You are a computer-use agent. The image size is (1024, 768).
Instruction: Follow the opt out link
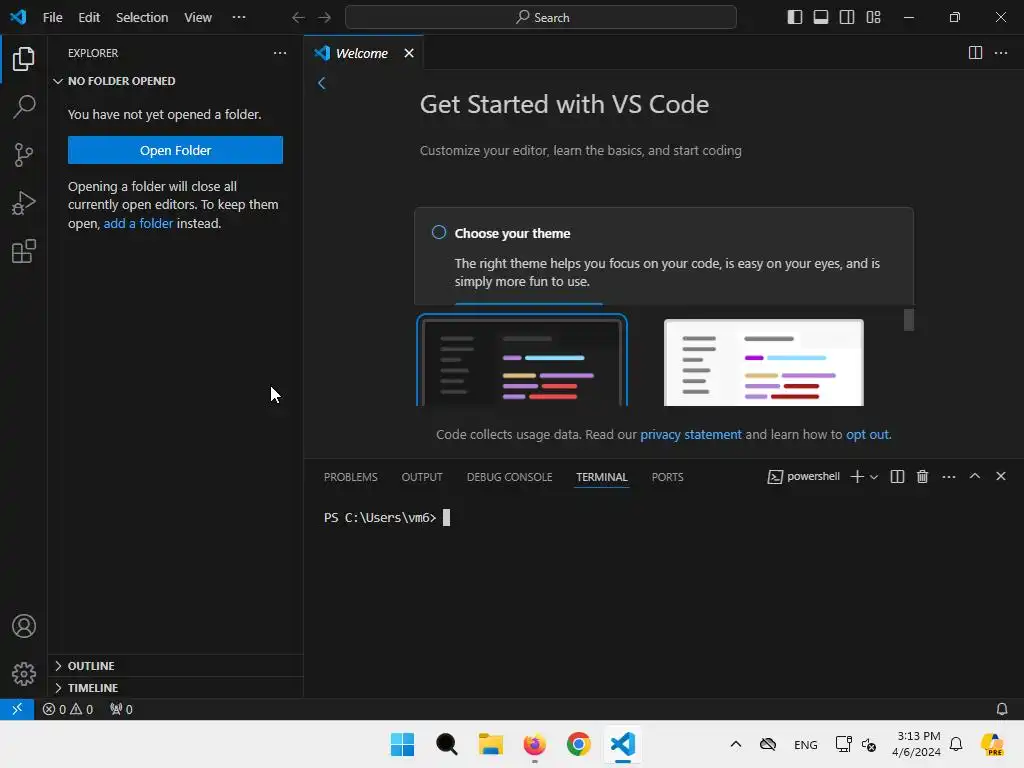[x=867, y=434]
